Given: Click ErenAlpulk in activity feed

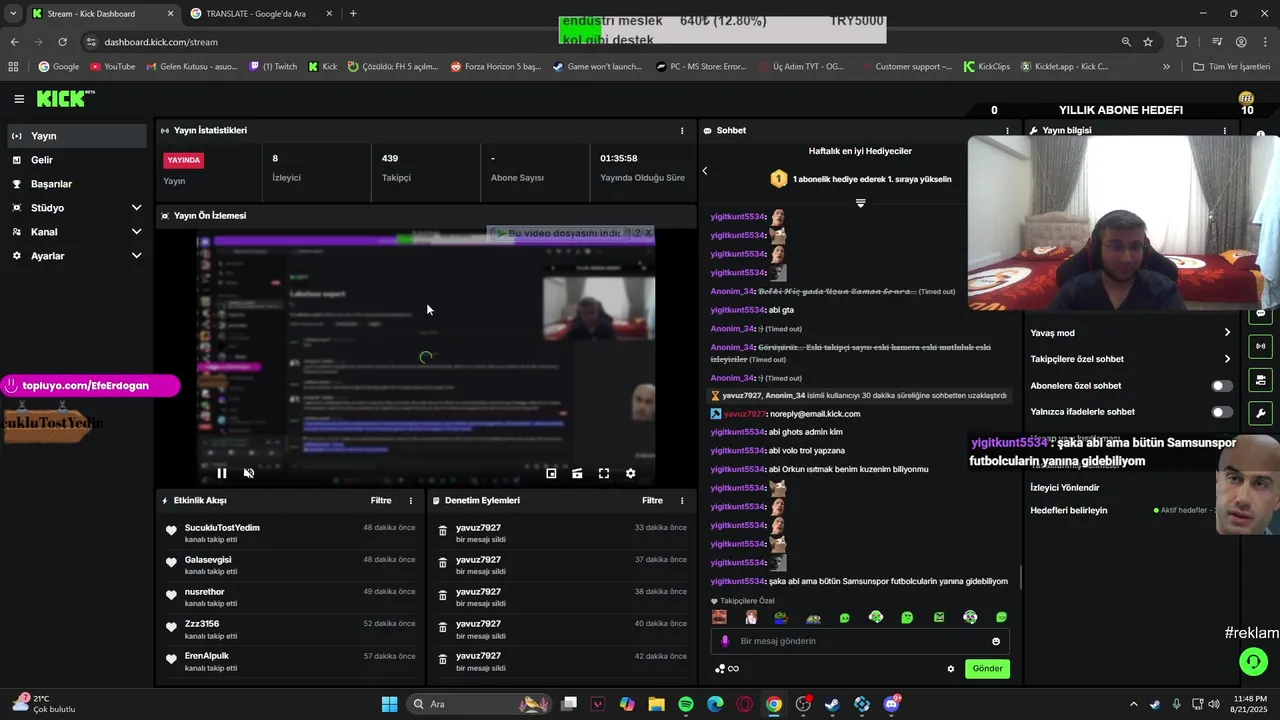Looking at the screenshot, I should point(207,656).
